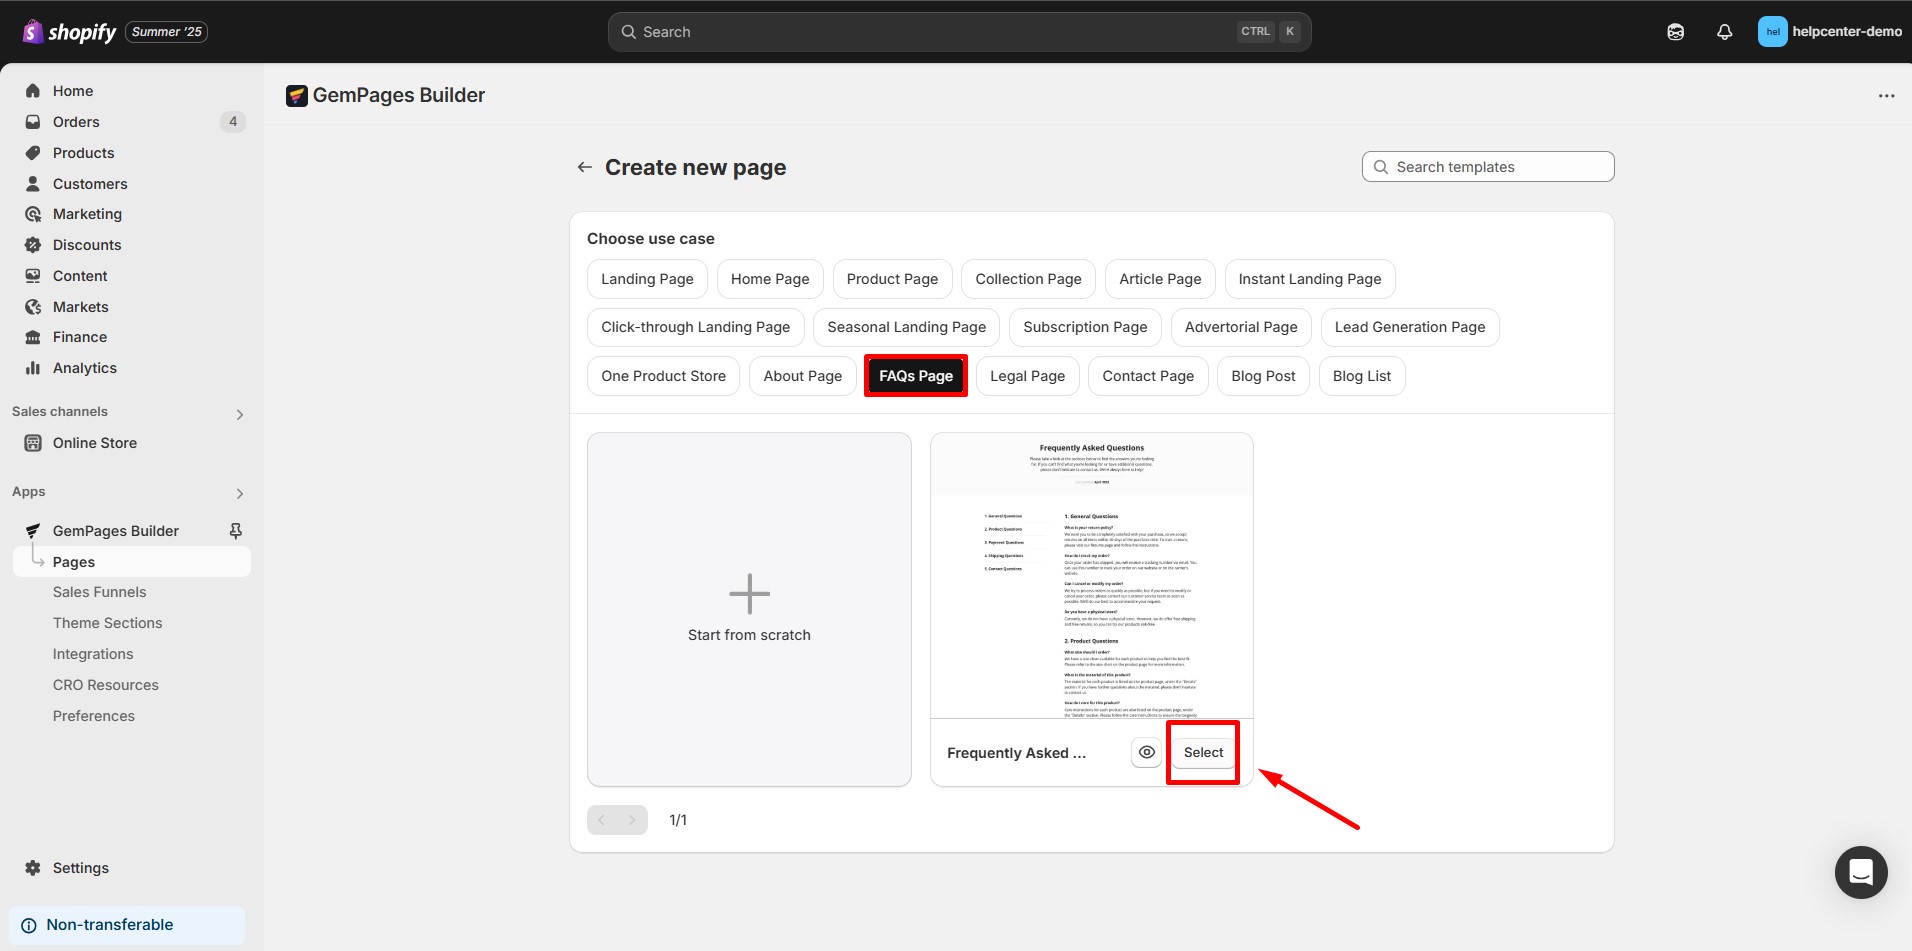Open the notifications bell
This screenshot has height=951, width=1912.
pyautogui.click(x=1724, y=31)
